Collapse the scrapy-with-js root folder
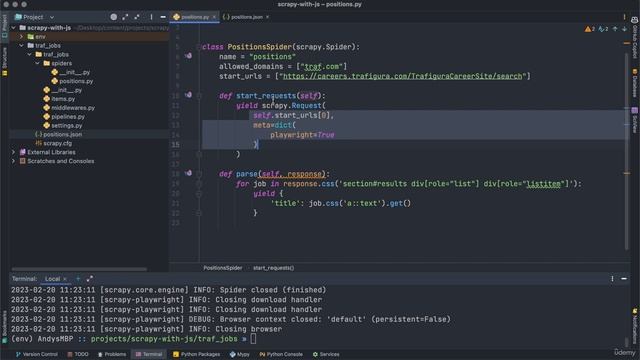 (13, 28)
